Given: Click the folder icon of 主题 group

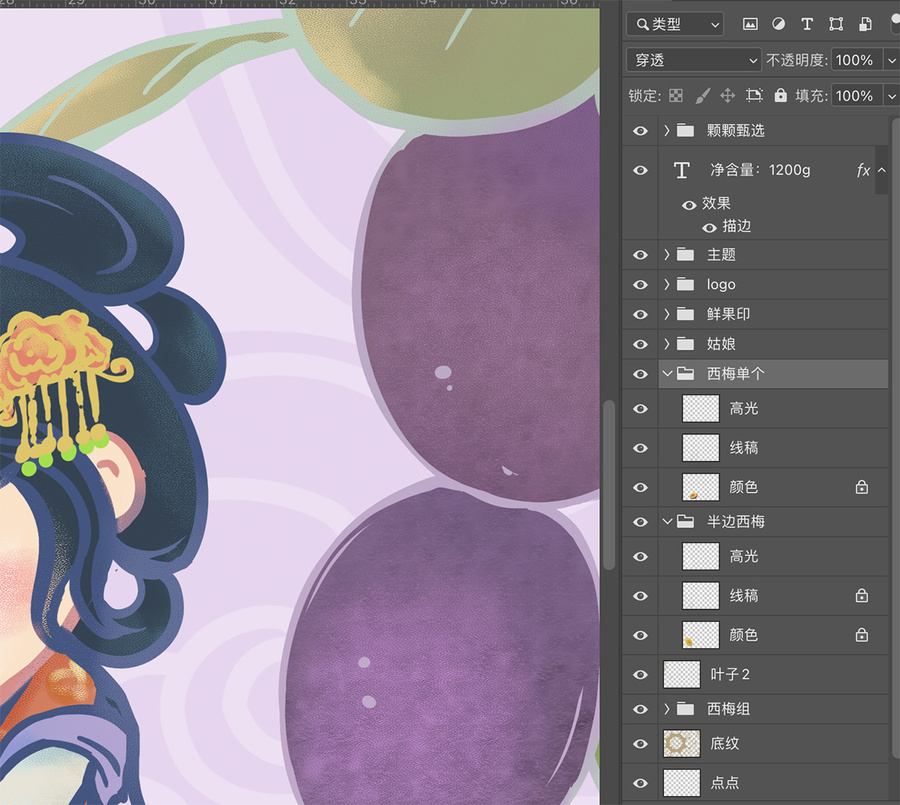Looking at the screenshot, I should 685,254.
